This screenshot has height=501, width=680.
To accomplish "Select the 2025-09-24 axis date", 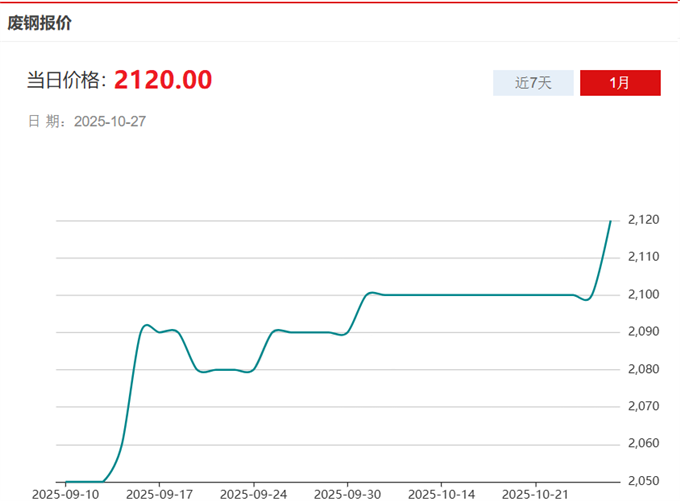I will tap(253, 494).
